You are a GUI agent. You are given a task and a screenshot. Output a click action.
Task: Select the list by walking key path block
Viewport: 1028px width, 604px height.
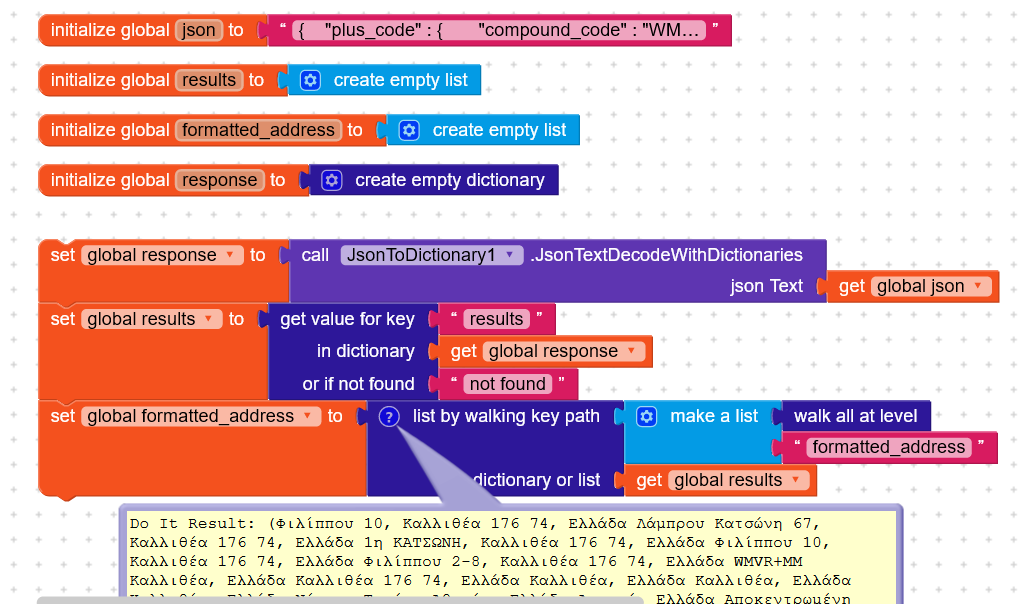tap(505, 416)
